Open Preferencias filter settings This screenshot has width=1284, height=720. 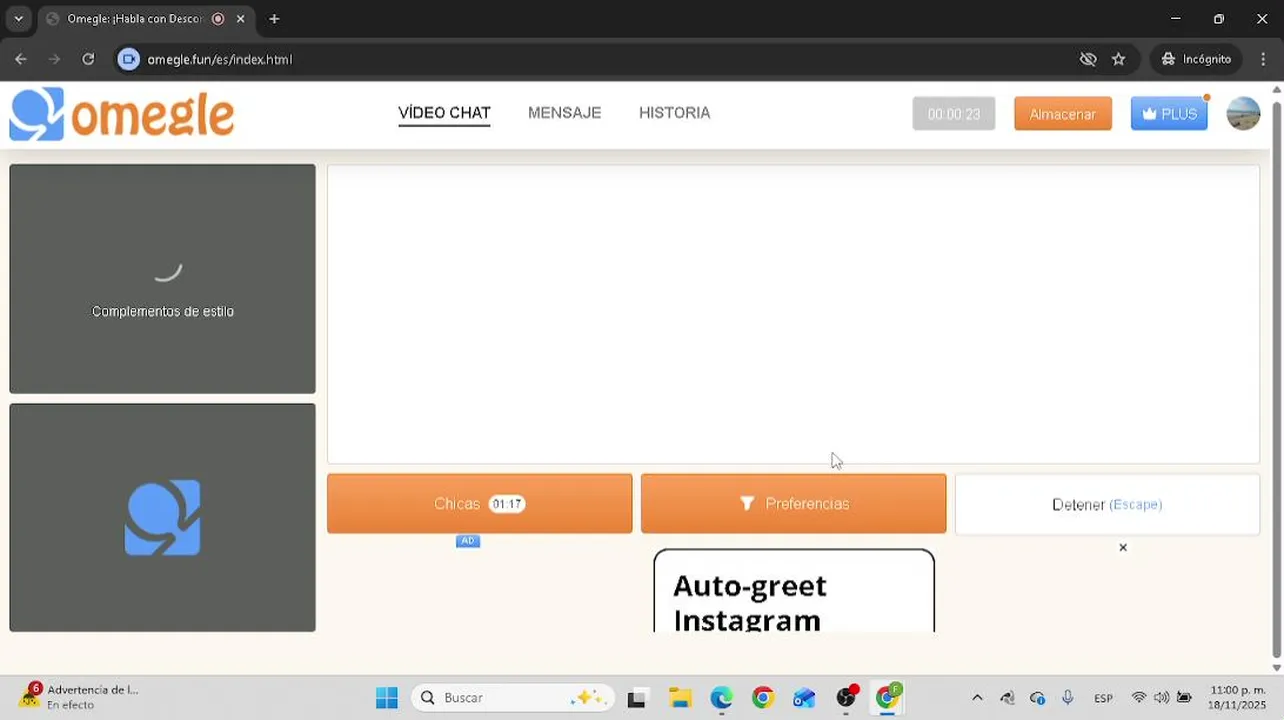793,503
